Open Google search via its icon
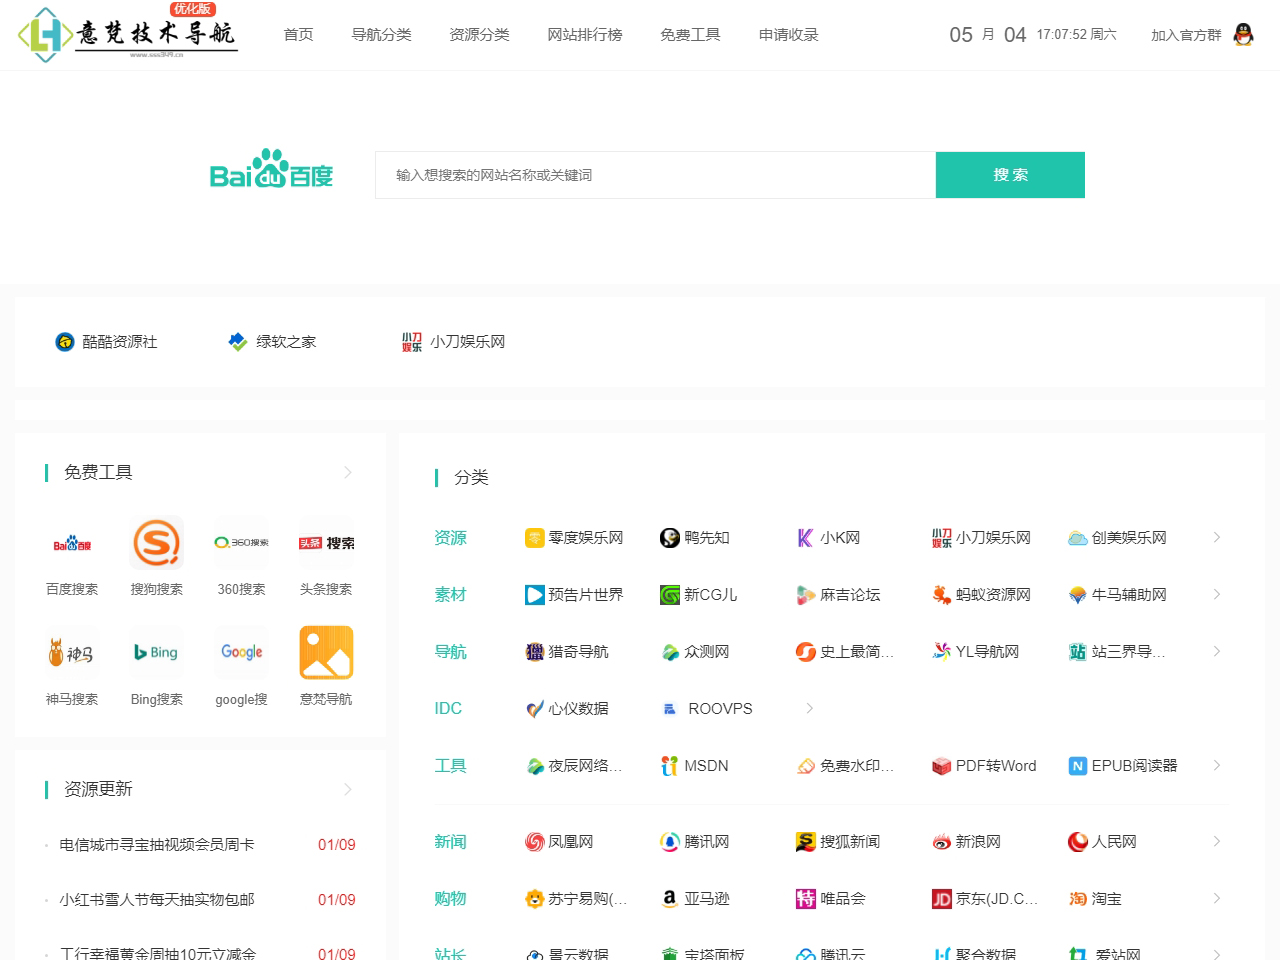This screenshot has width=1280, height=960. click(x=241, y=652)
